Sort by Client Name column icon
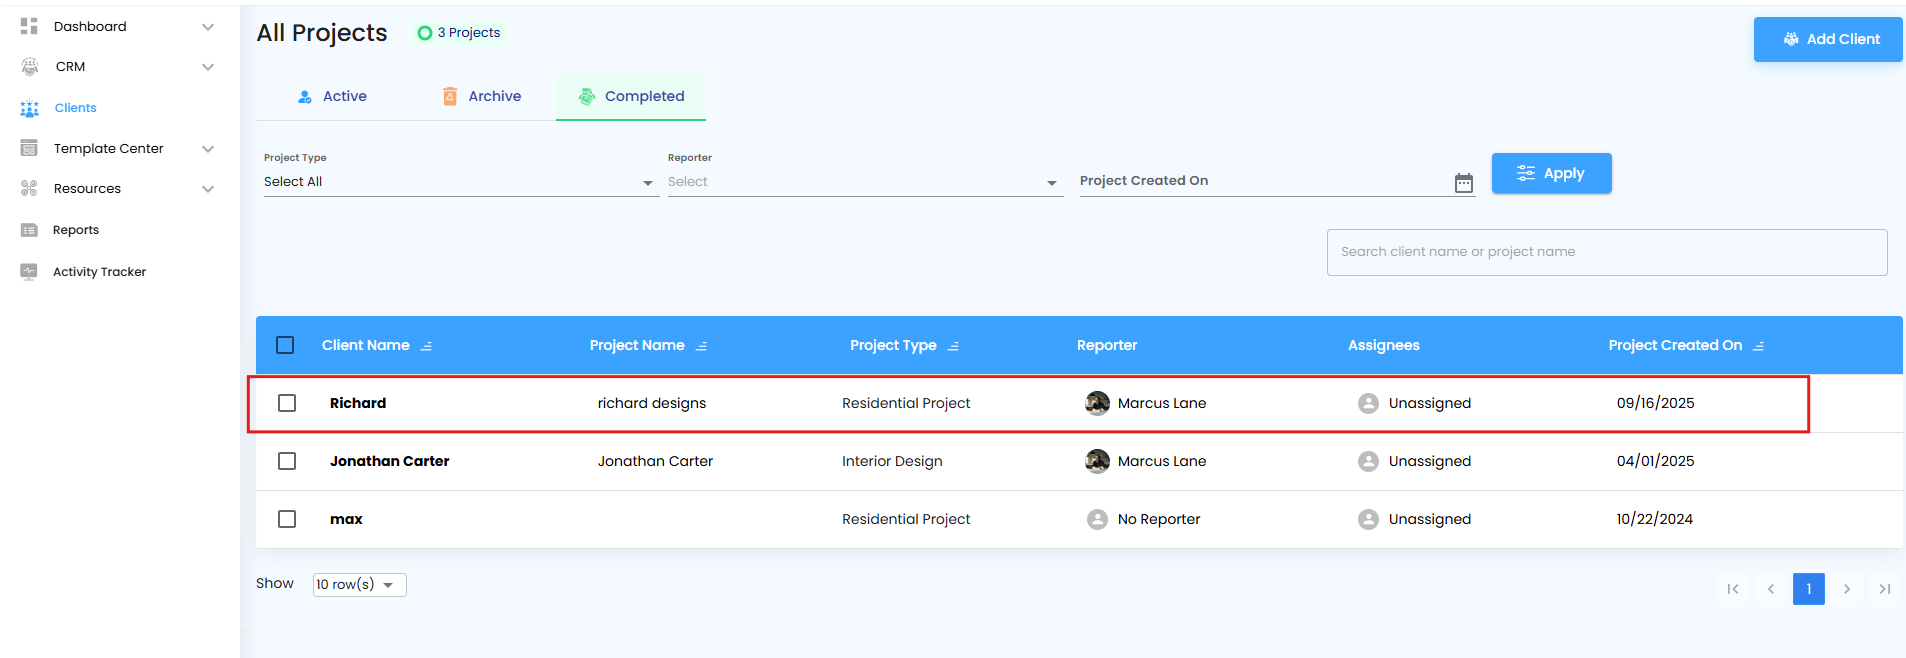 (427, 346)
